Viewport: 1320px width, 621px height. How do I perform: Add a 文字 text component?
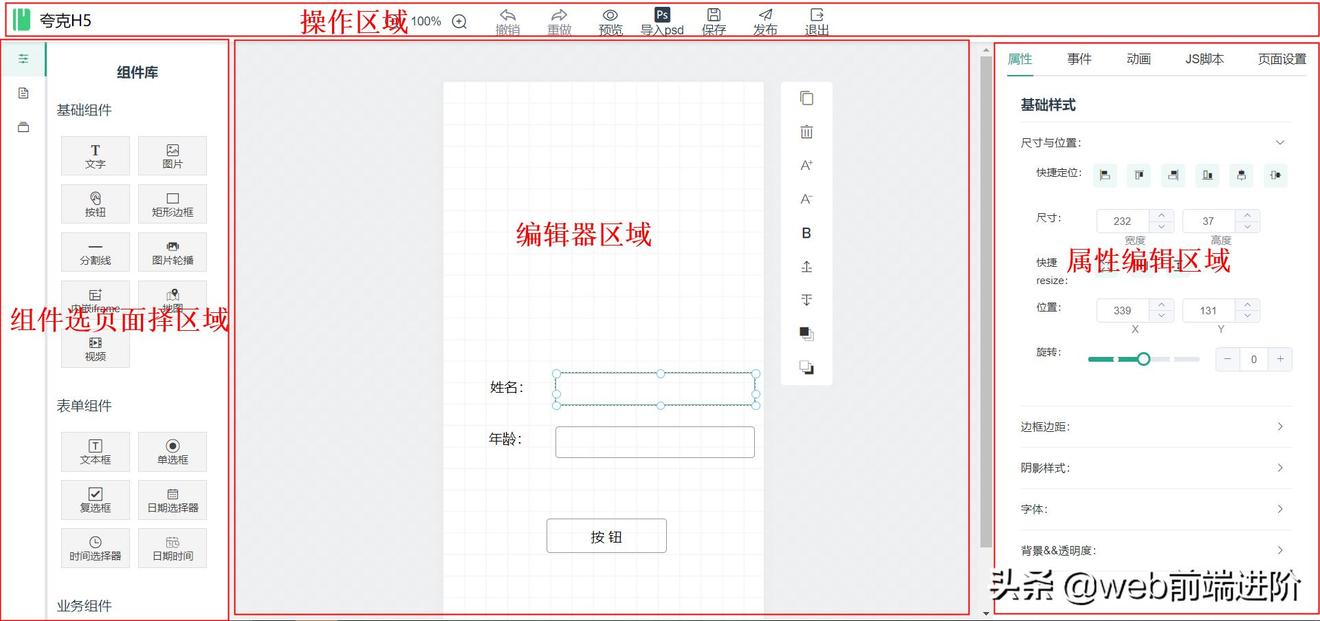[x=95, y=156]
